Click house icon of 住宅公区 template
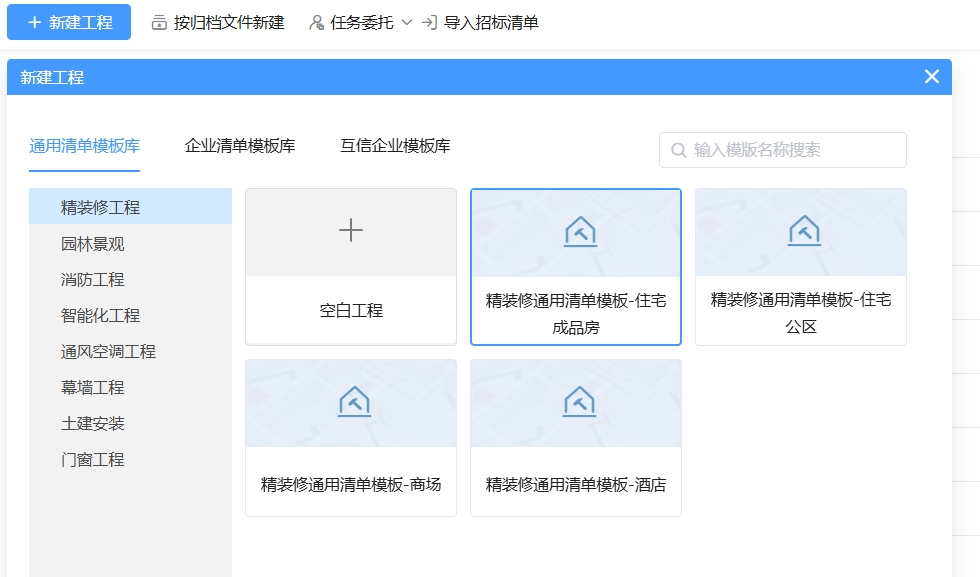980x577 pixels. pos(804,231)
